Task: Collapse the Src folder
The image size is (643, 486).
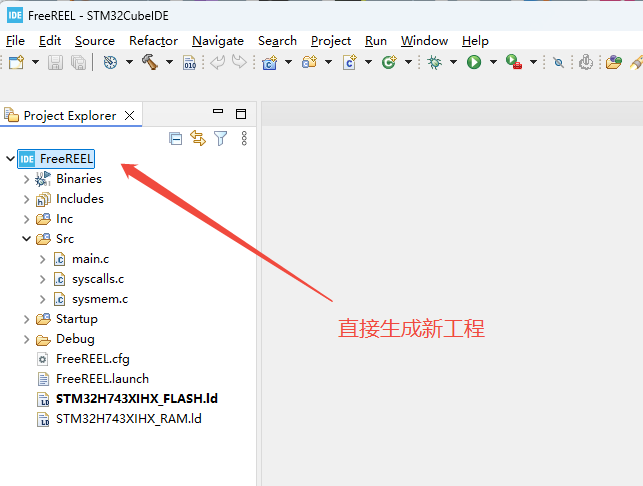Action: (27, 239)
